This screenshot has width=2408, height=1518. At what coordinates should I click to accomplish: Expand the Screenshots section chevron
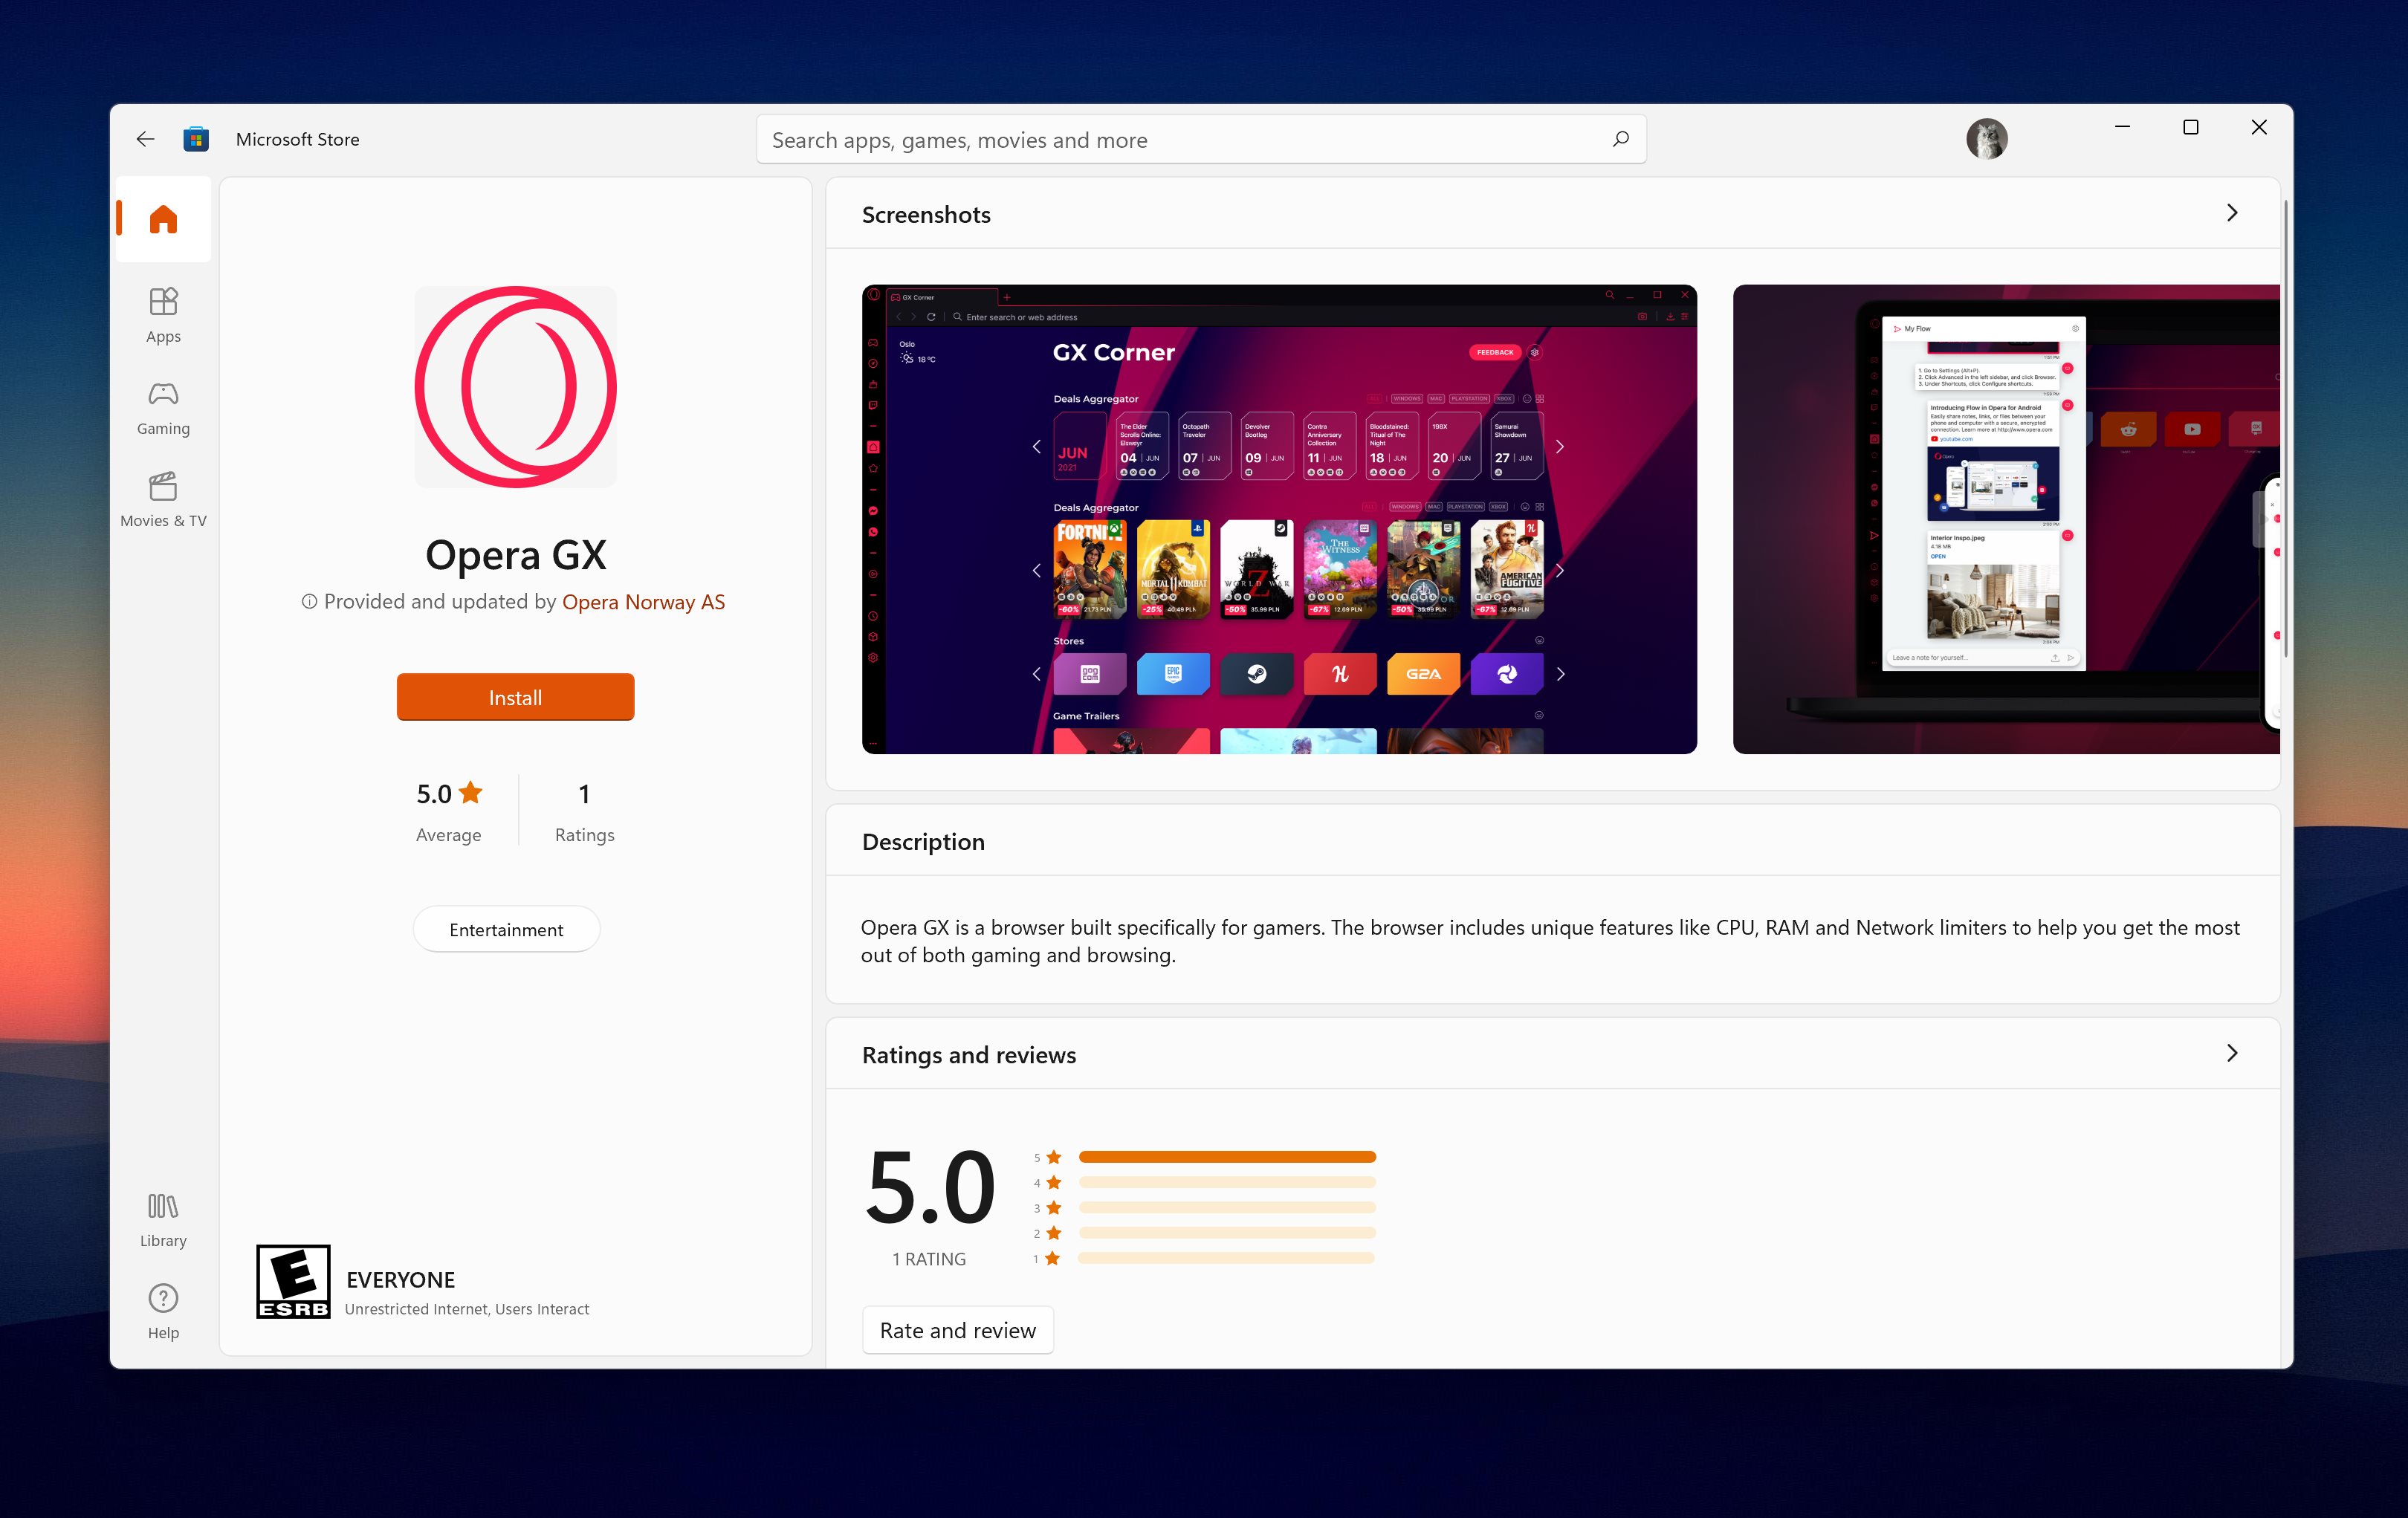tap(2231, 213)
